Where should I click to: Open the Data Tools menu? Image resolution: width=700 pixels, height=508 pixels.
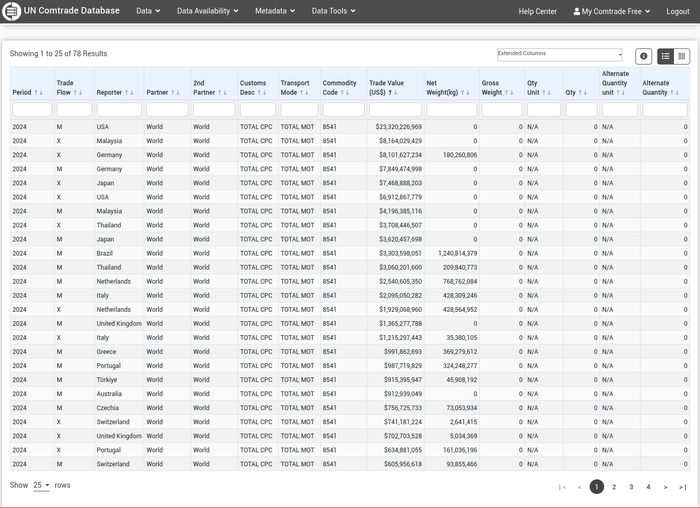333,11
